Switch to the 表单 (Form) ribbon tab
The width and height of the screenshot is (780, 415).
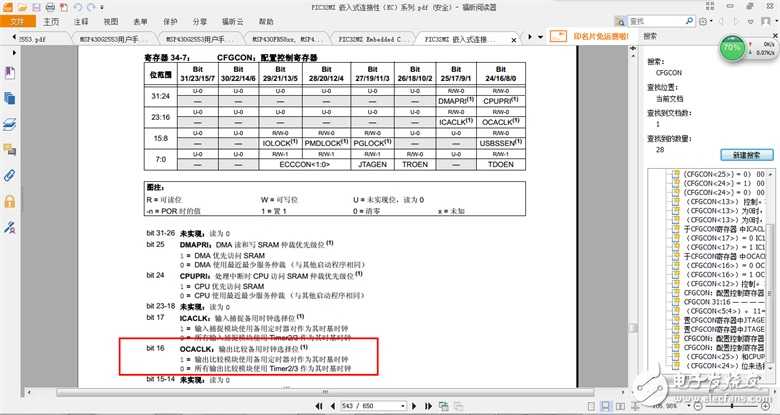pos(140,21)
